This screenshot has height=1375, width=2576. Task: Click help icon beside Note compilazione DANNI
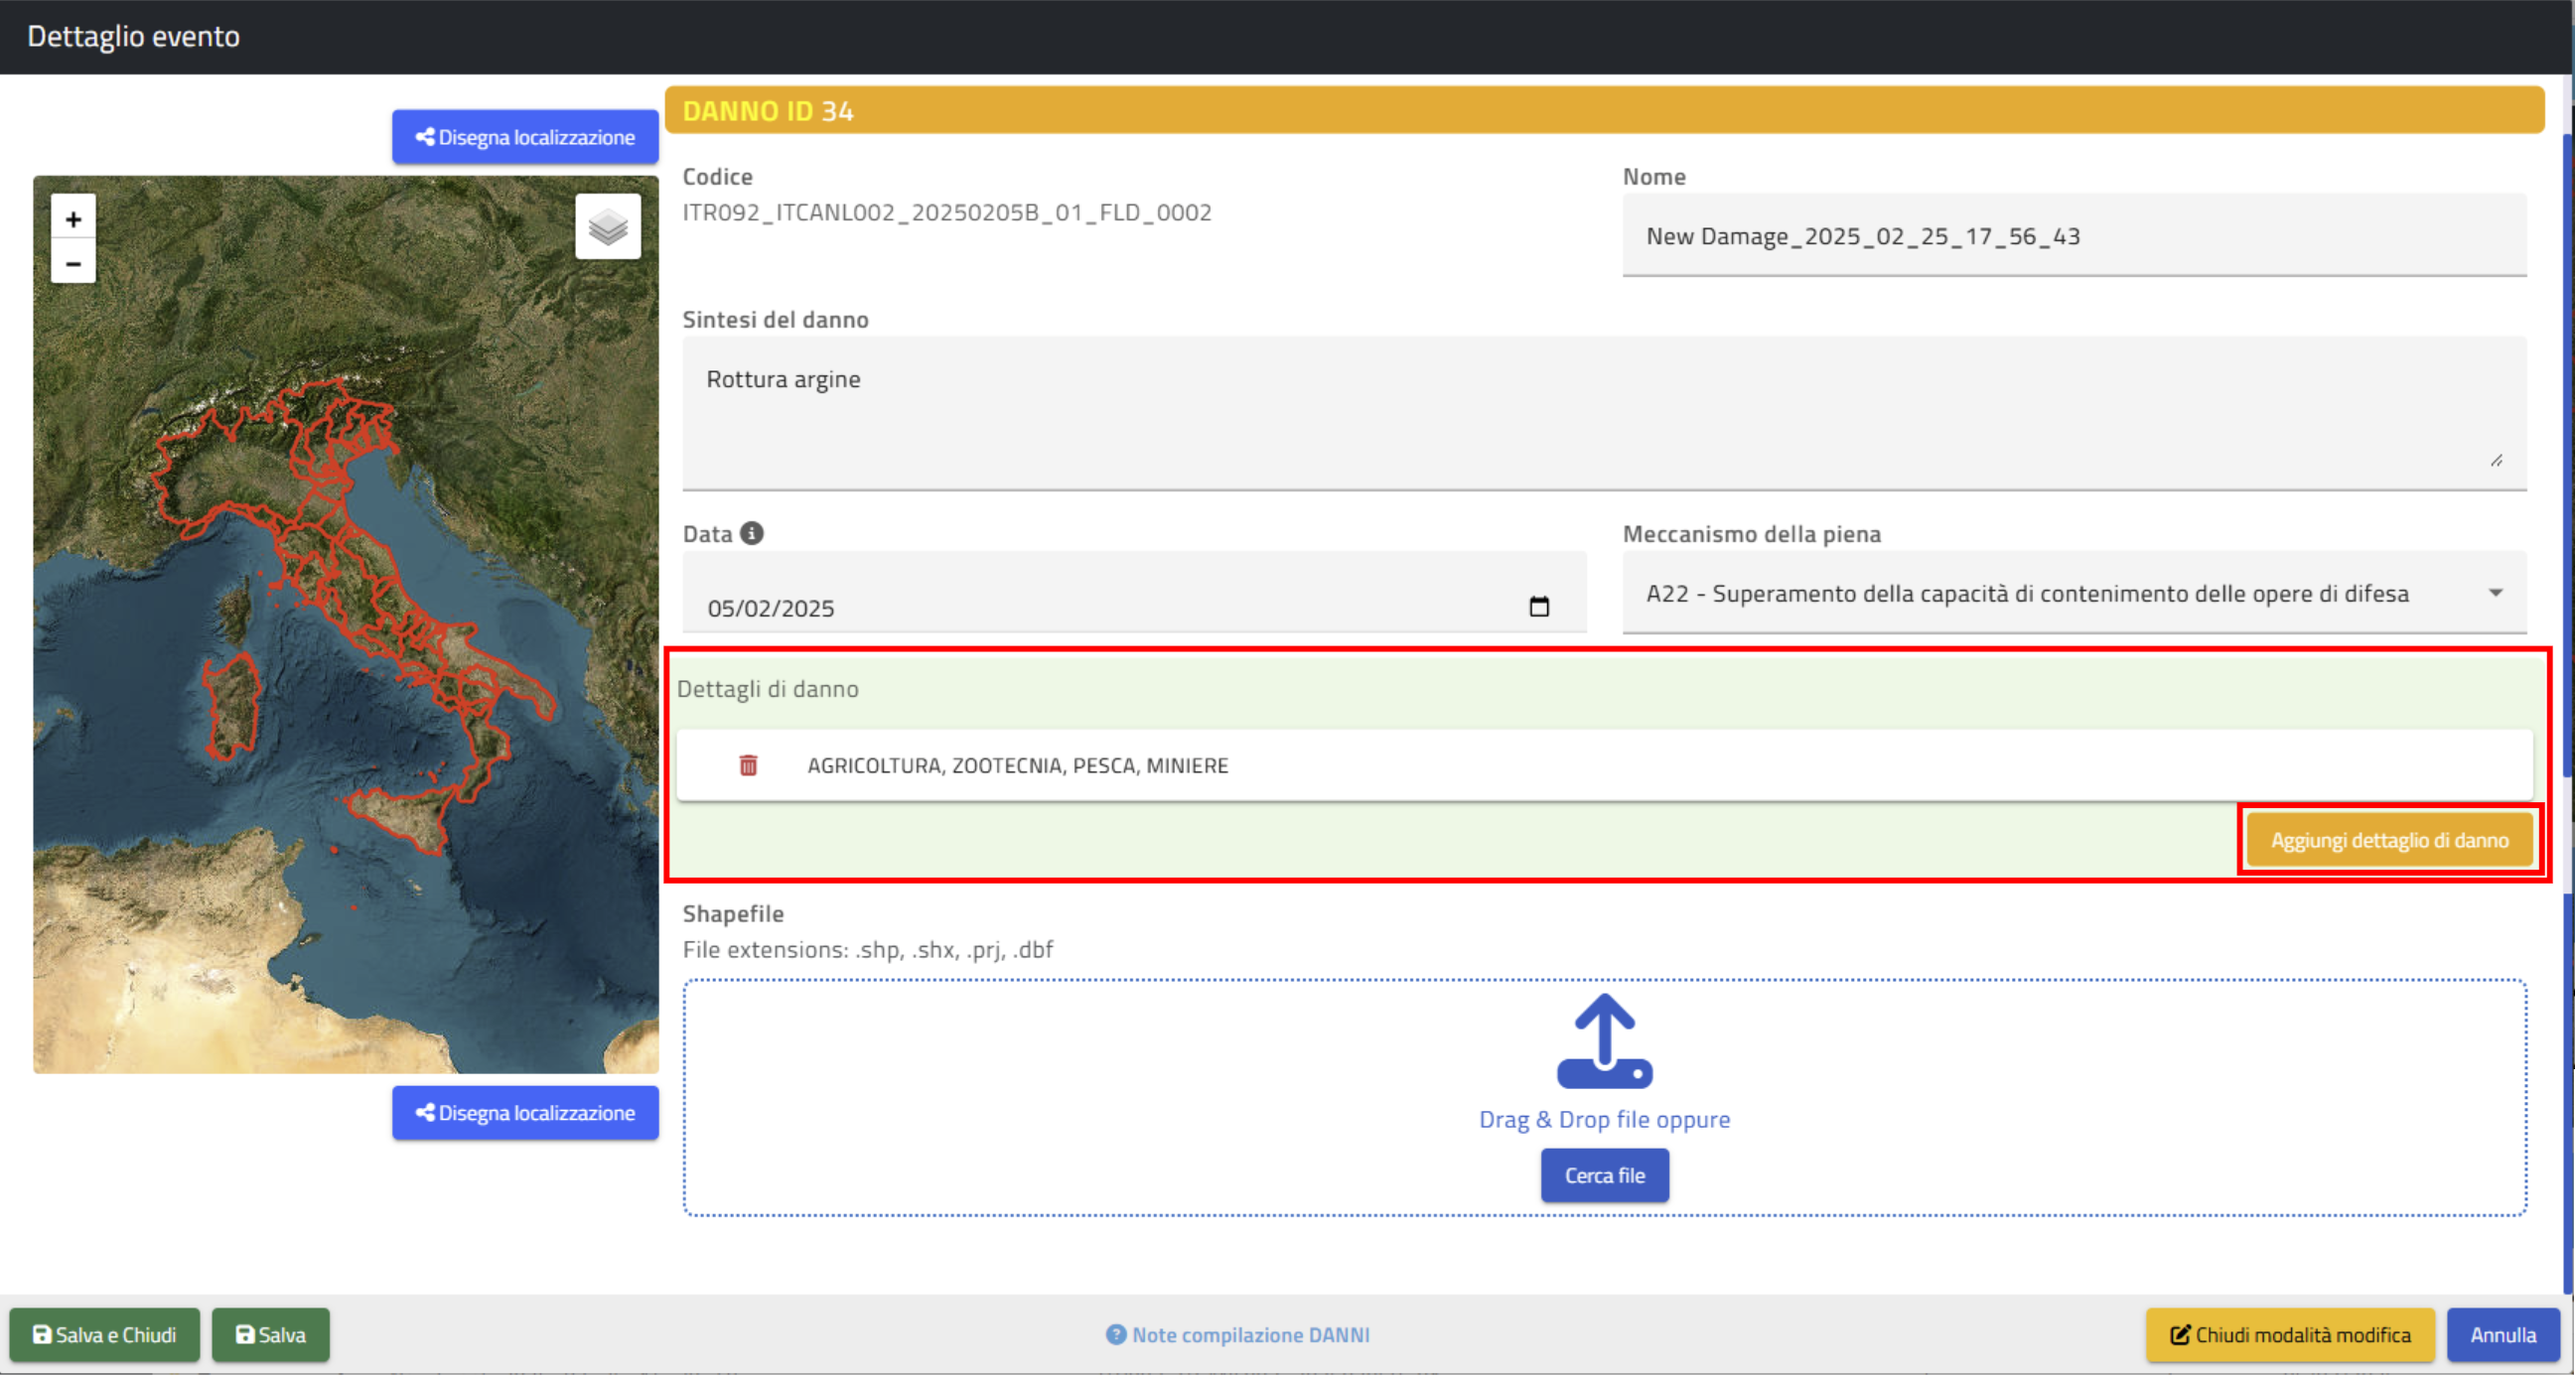click(x=1116, y=1335)
